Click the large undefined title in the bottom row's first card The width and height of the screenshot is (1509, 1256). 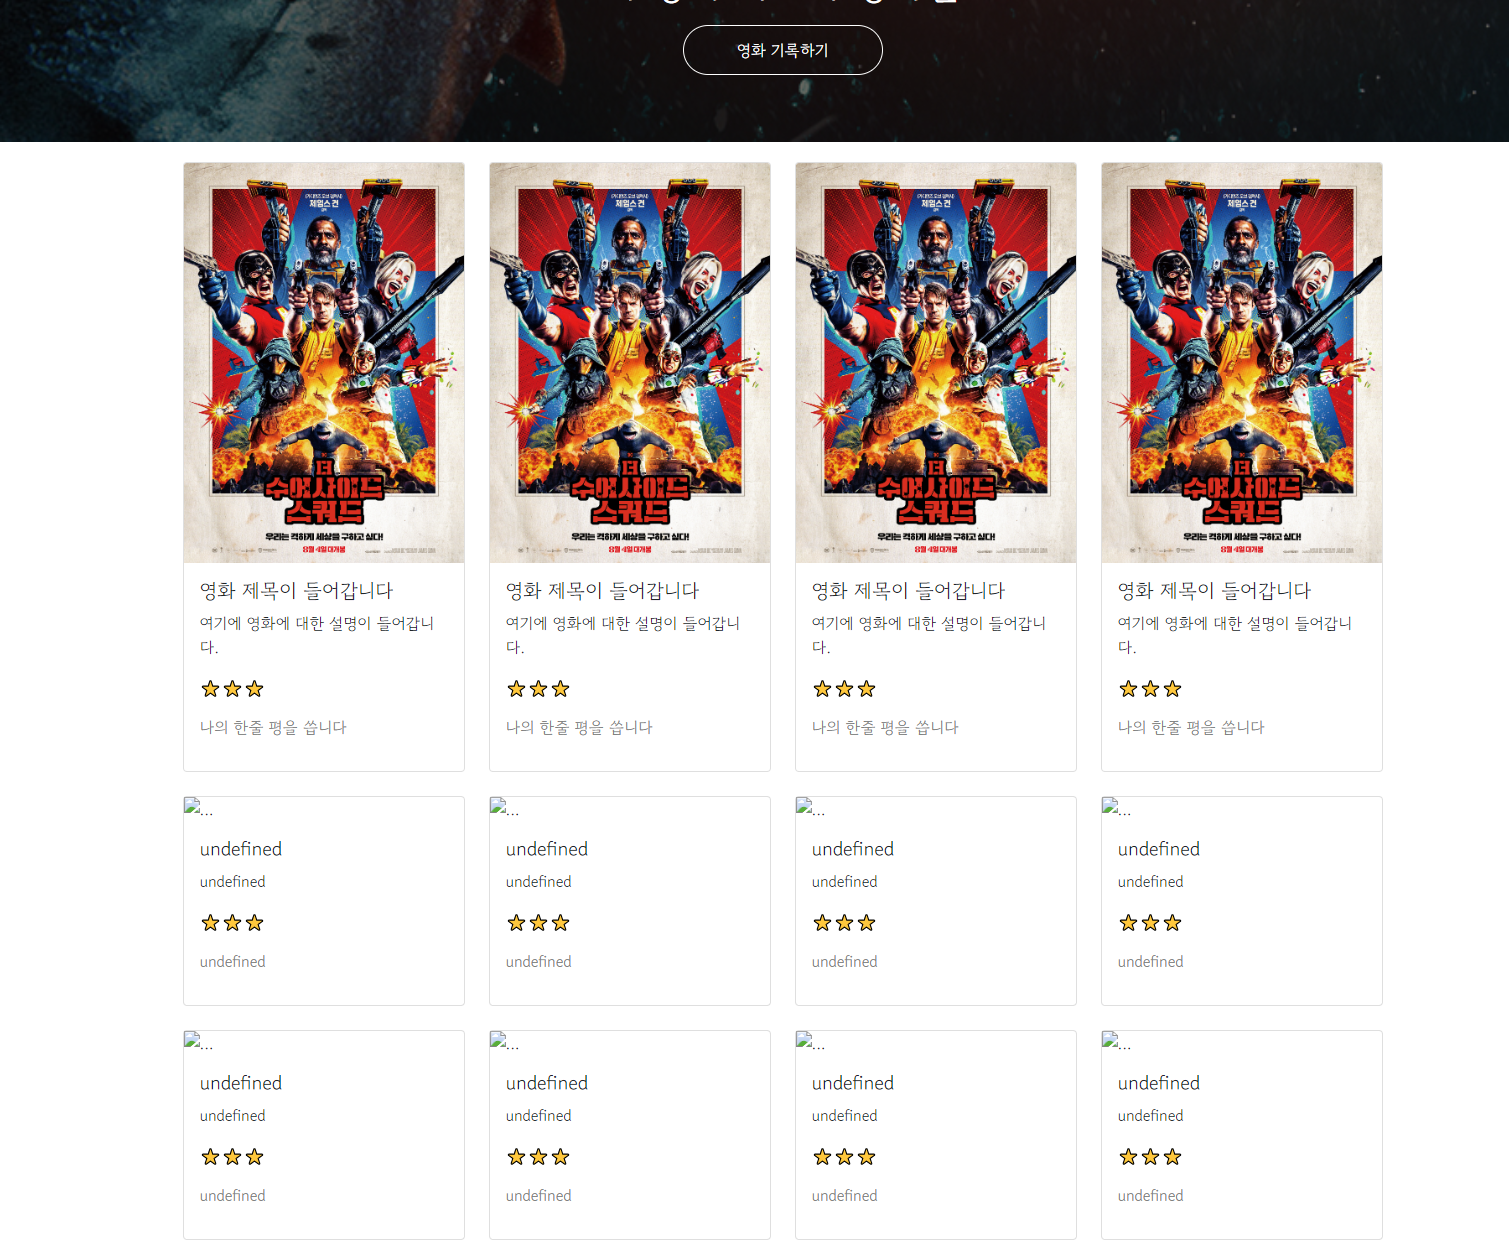[x=241, y=1083]
